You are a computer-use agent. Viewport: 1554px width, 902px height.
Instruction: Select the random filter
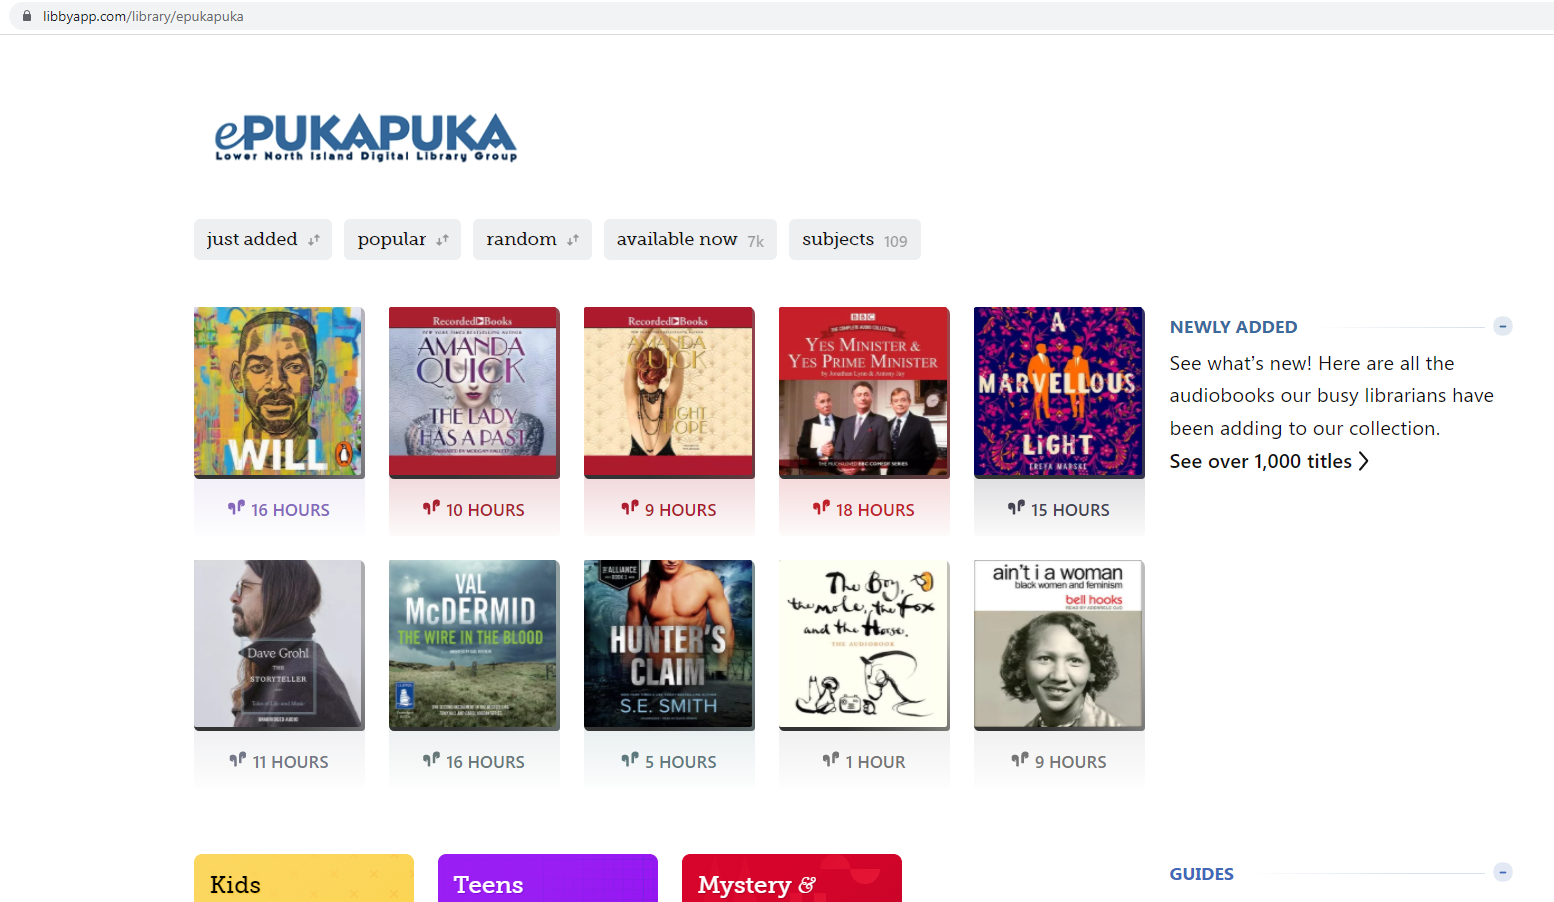[x=532, y=240]
